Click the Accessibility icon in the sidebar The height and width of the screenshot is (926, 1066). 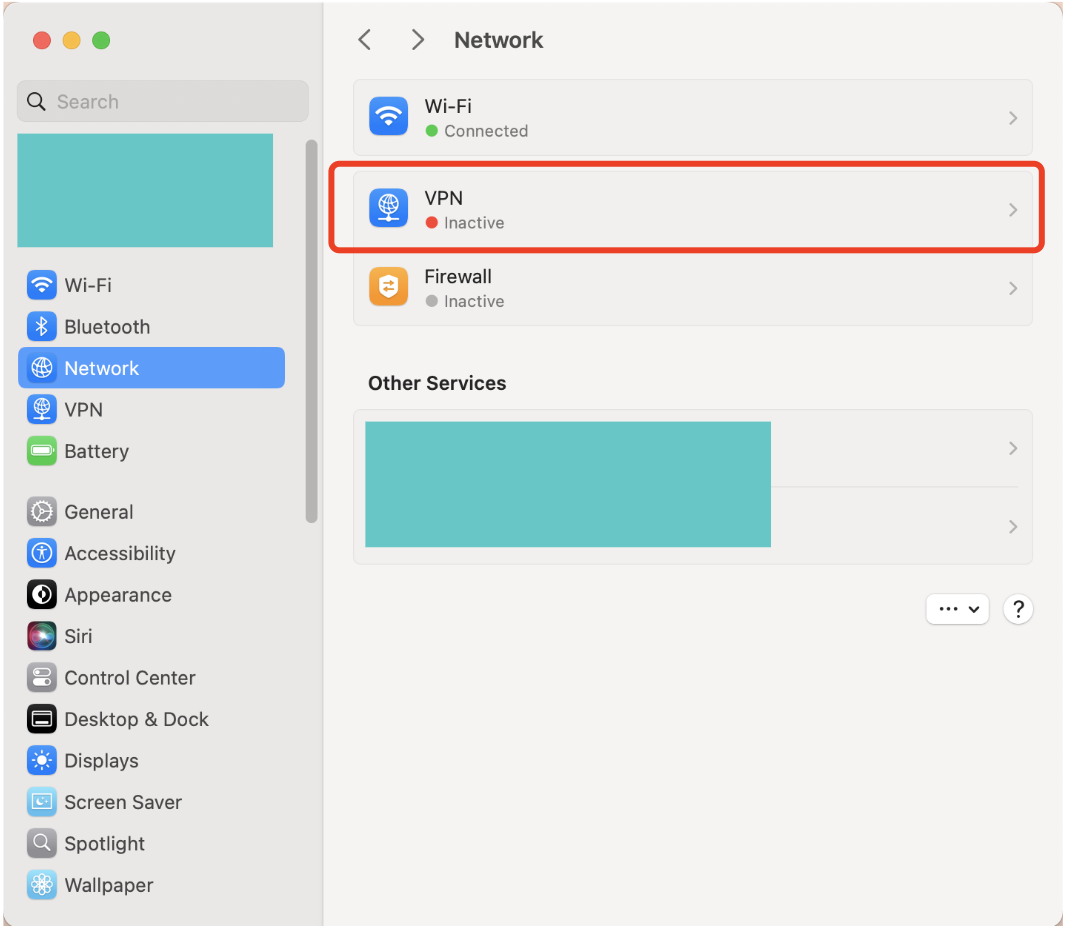[41, 553]
